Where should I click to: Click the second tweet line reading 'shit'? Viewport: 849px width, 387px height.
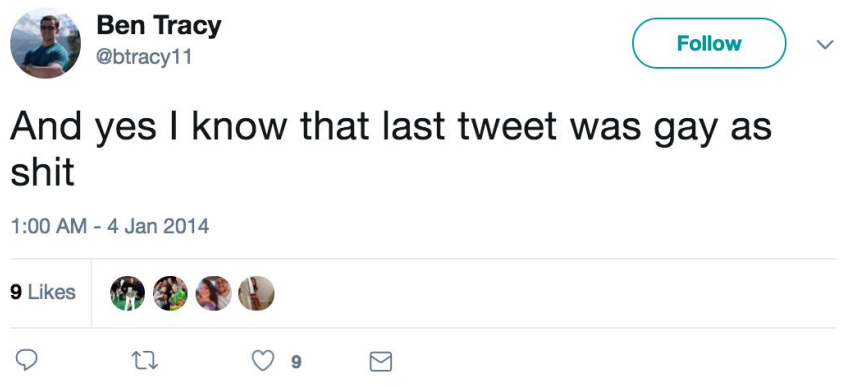(42, 173)
